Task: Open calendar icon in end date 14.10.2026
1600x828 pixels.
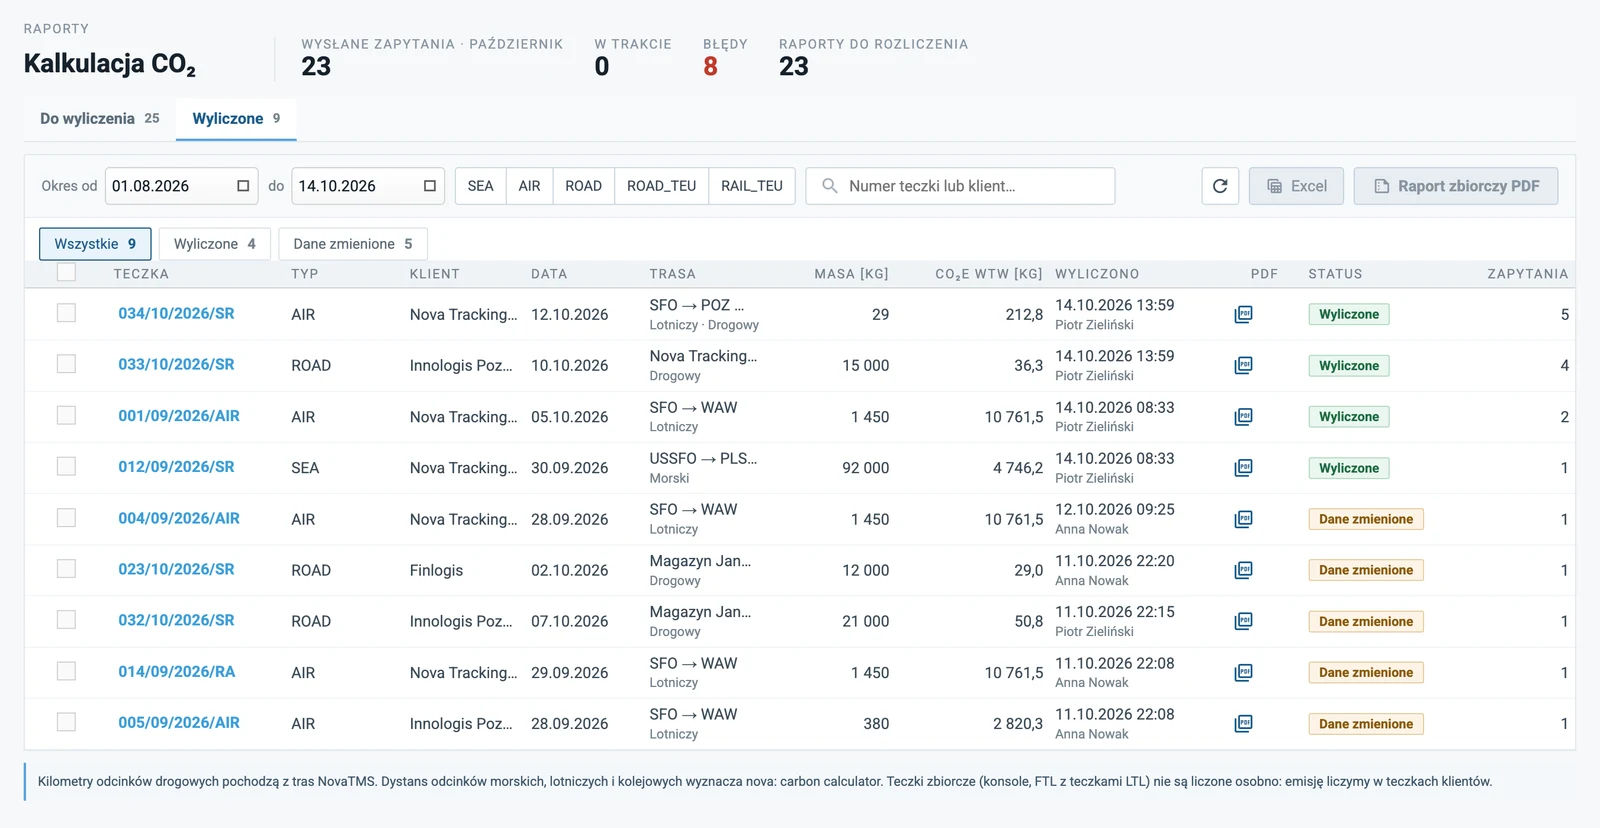Action: click(430, 186)
